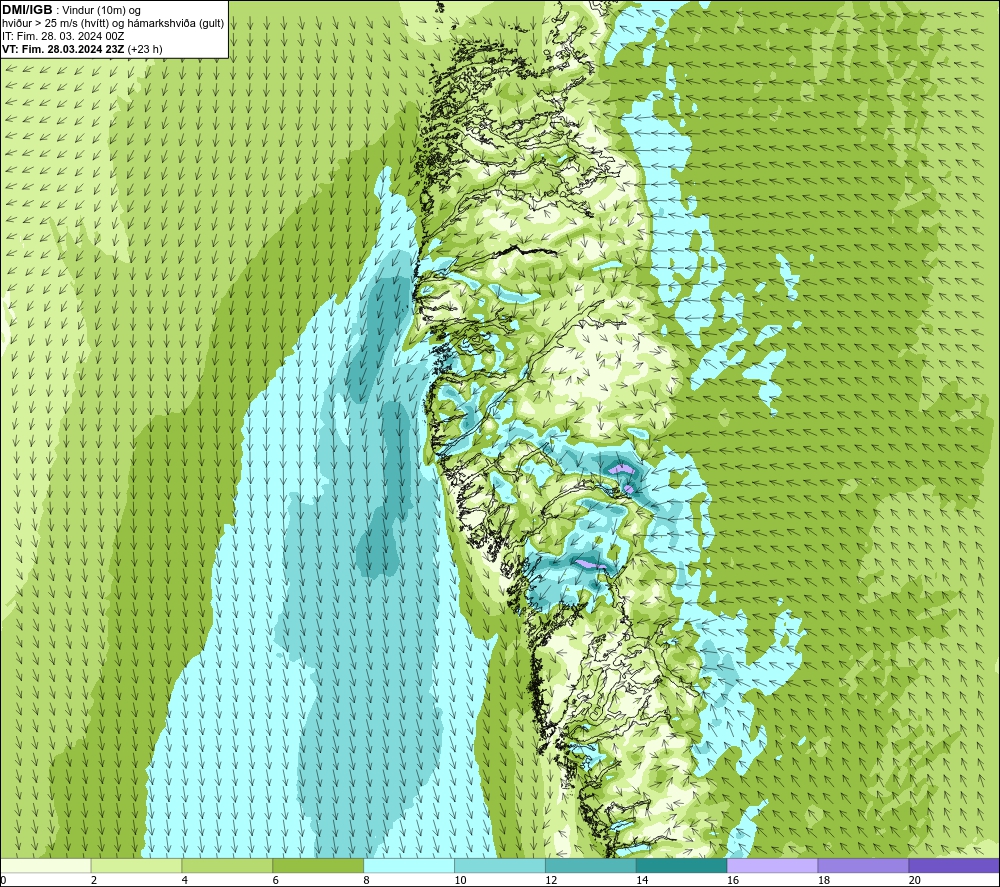Click the 4–6 m/s legend swatch
This screenshot has width=1000, height=887.
tap(227, 865)
